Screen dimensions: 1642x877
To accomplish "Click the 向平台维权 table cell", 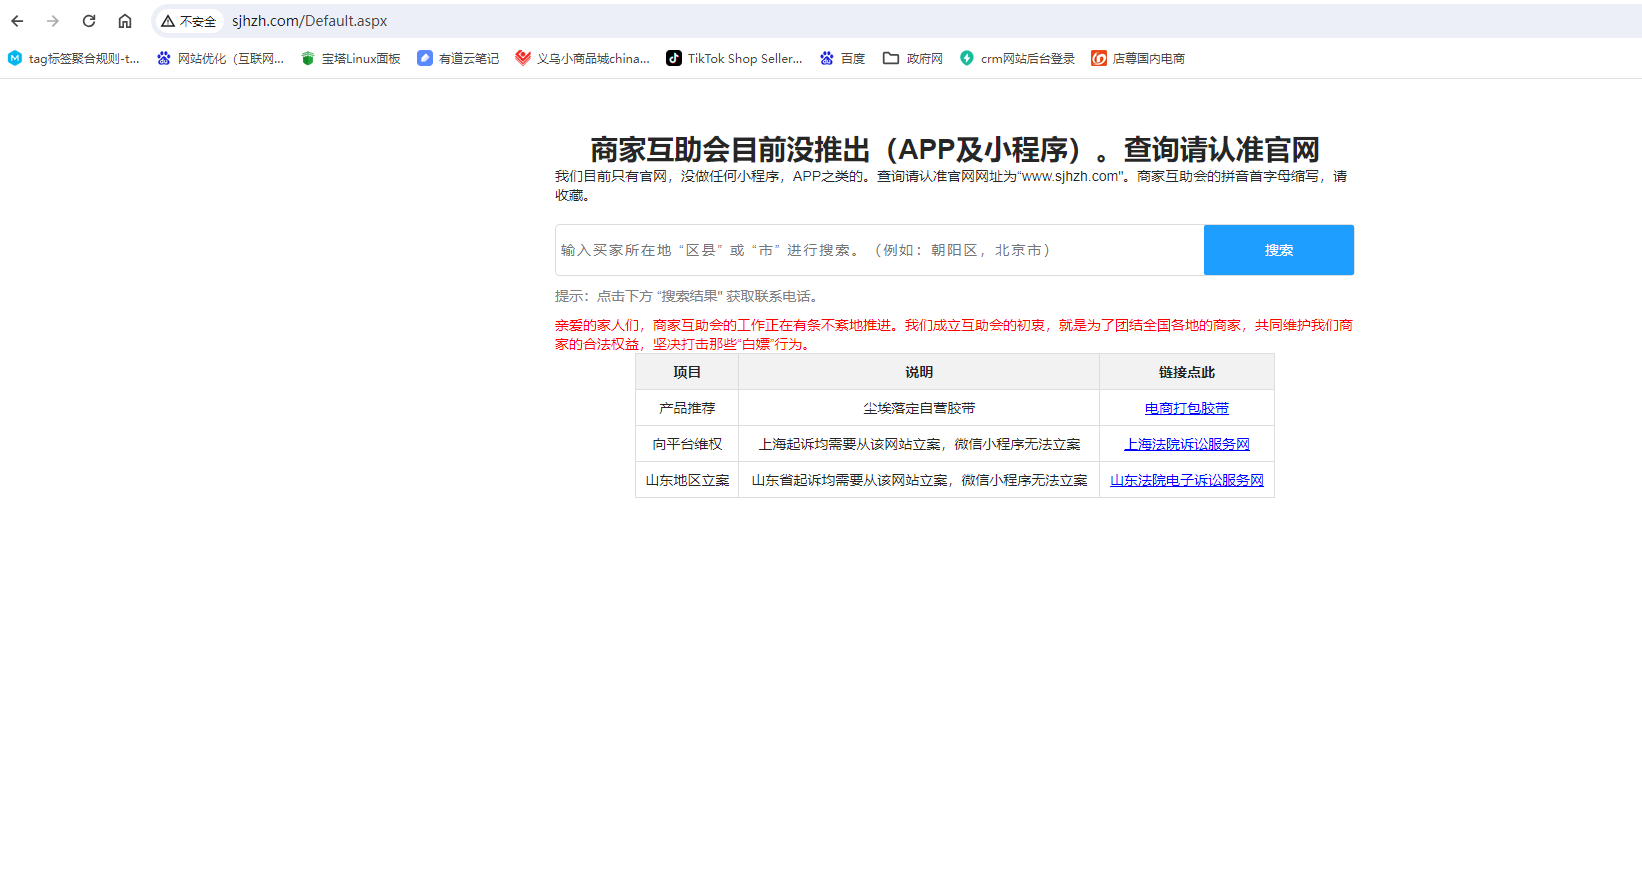I will pyautogui.click(x=687, y=444).
